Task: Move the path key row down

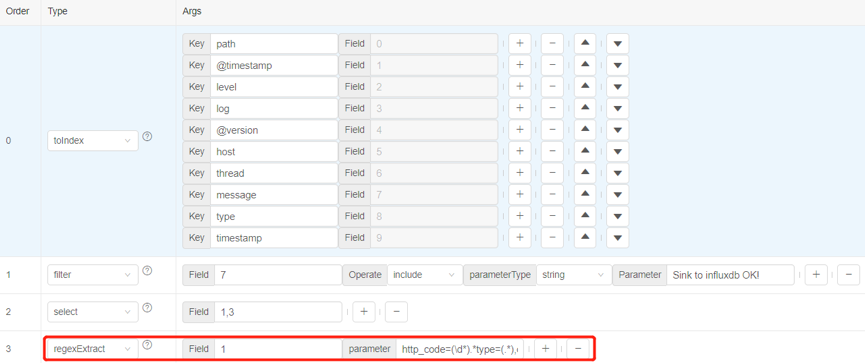Action: tap(617, 44)
